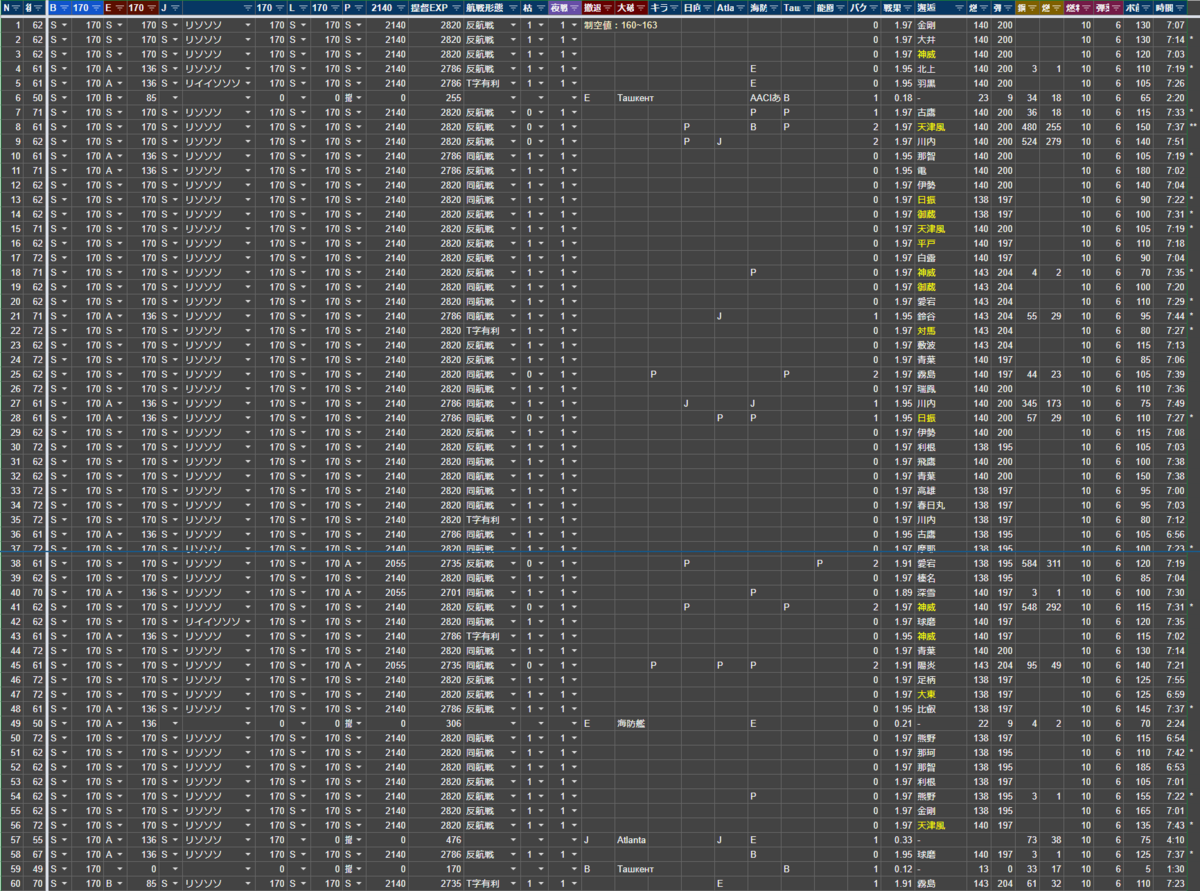1200x891 pixels.
Task: Open the filter icon on the キラ header
Action: coord(674,7)
